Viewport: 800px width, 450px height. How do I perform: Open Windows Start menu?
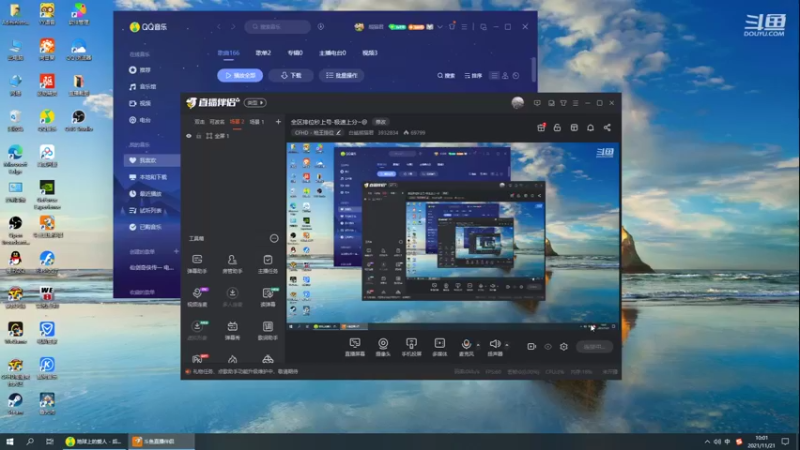click(x=10, y=441)
